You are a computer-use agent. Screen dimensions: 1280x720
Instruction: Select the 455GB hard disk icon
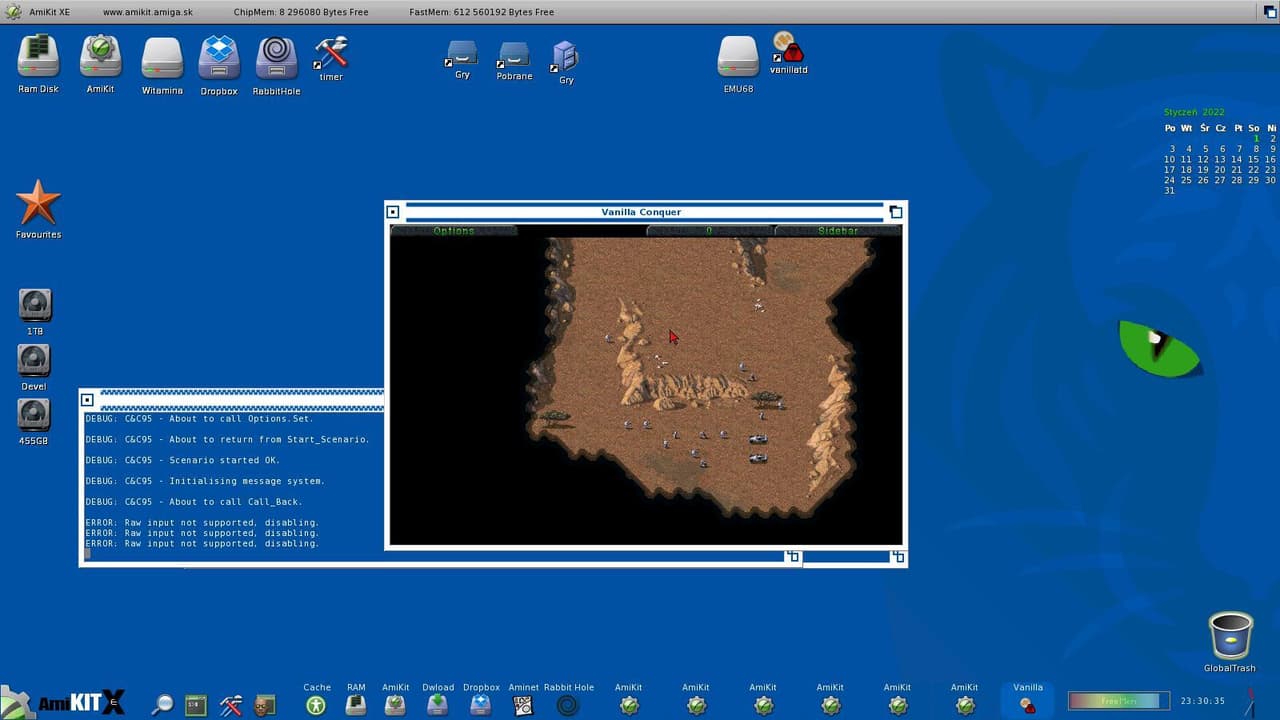[x=34, y=415]
